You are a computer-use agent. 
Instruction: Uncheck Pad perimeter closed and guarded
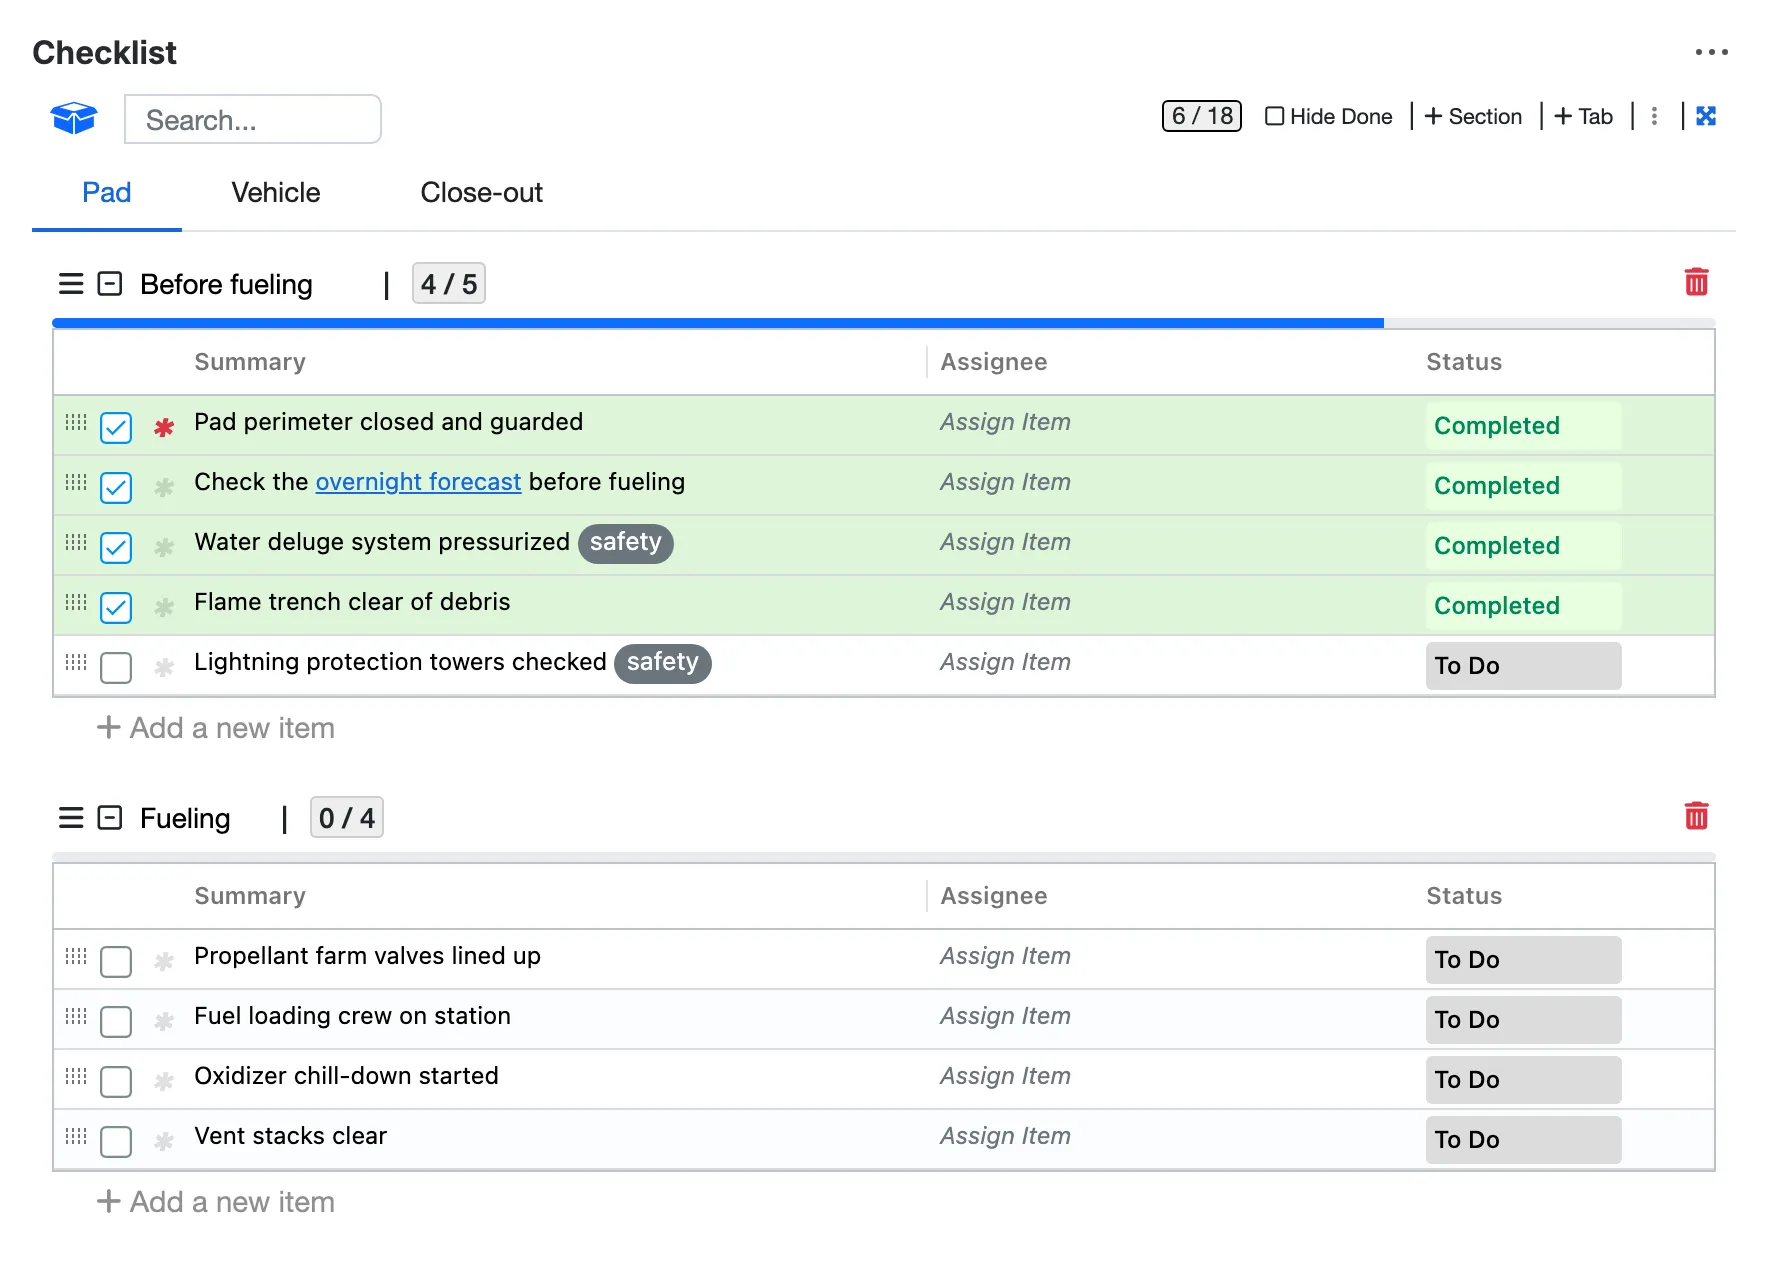pyautogui.click(x=116, y=428)
